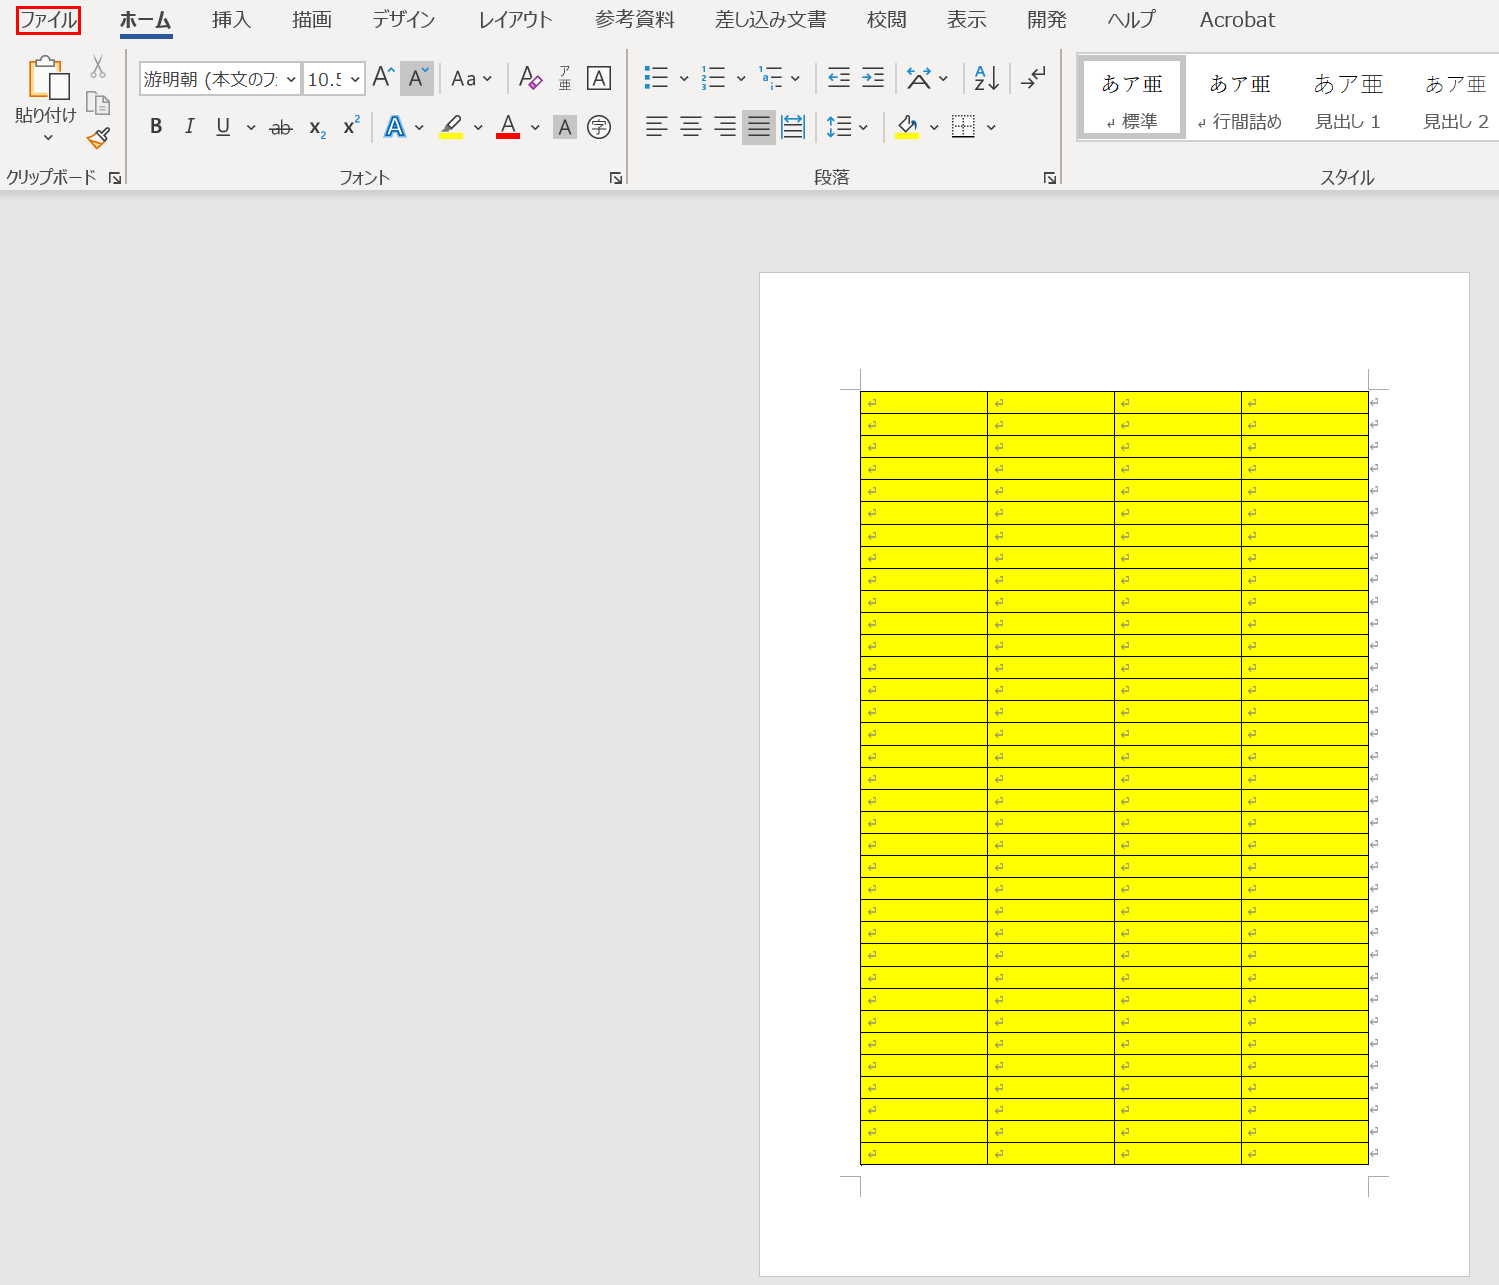Viewport: 1499px width, 1285px height.
Task: Apply the 見出し 1 style
Action: (x=1347, y=100)
